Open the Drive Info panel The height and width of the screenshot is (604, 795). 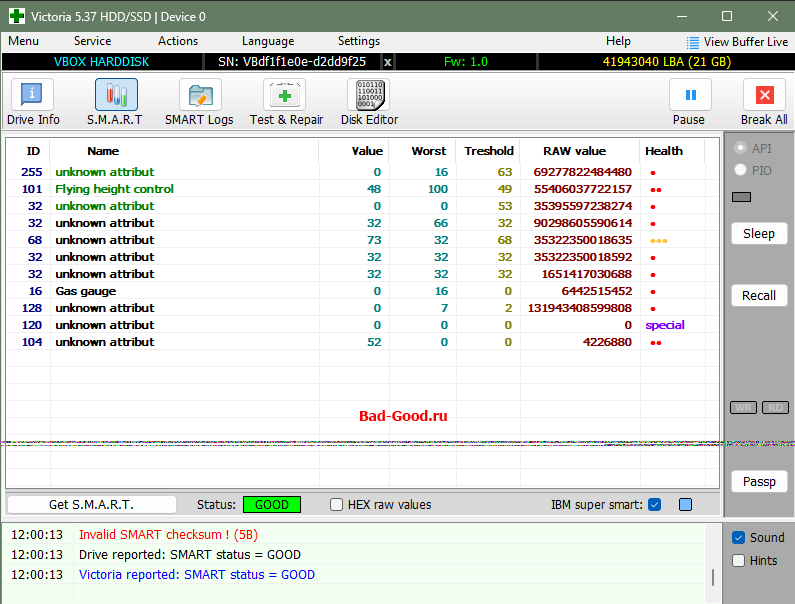pos(33,96)
